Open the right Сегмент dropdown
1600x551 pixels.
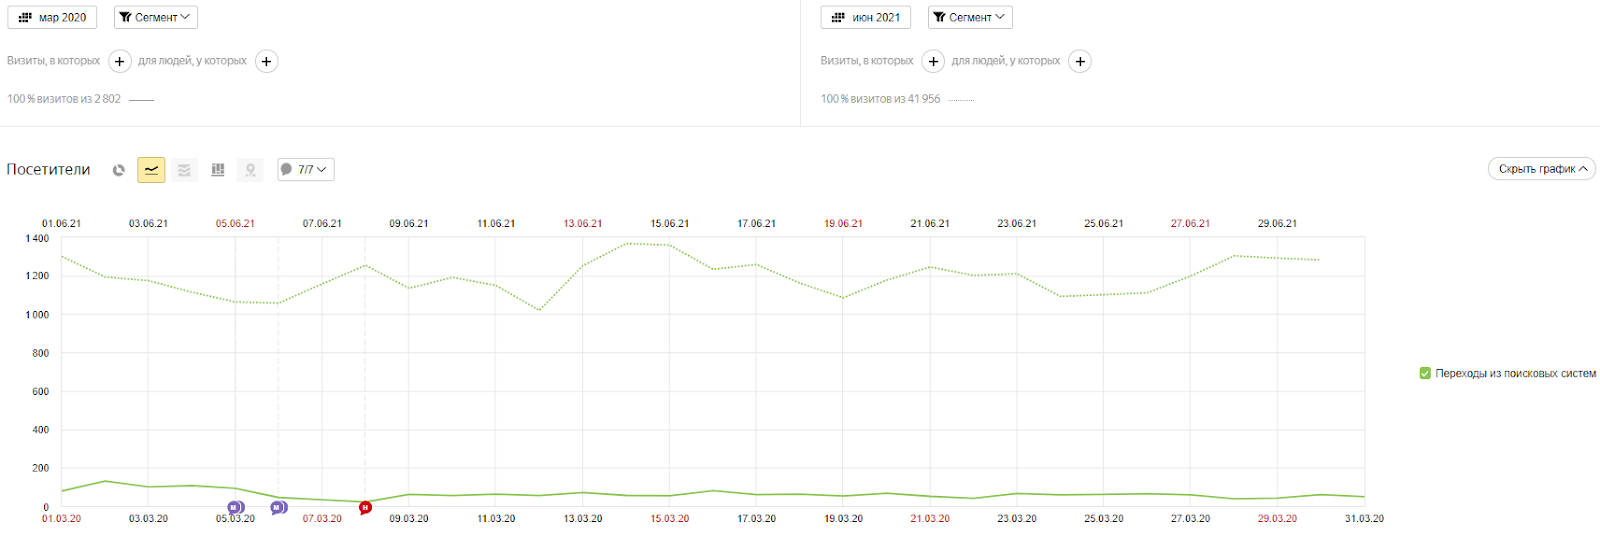[970, 17]
